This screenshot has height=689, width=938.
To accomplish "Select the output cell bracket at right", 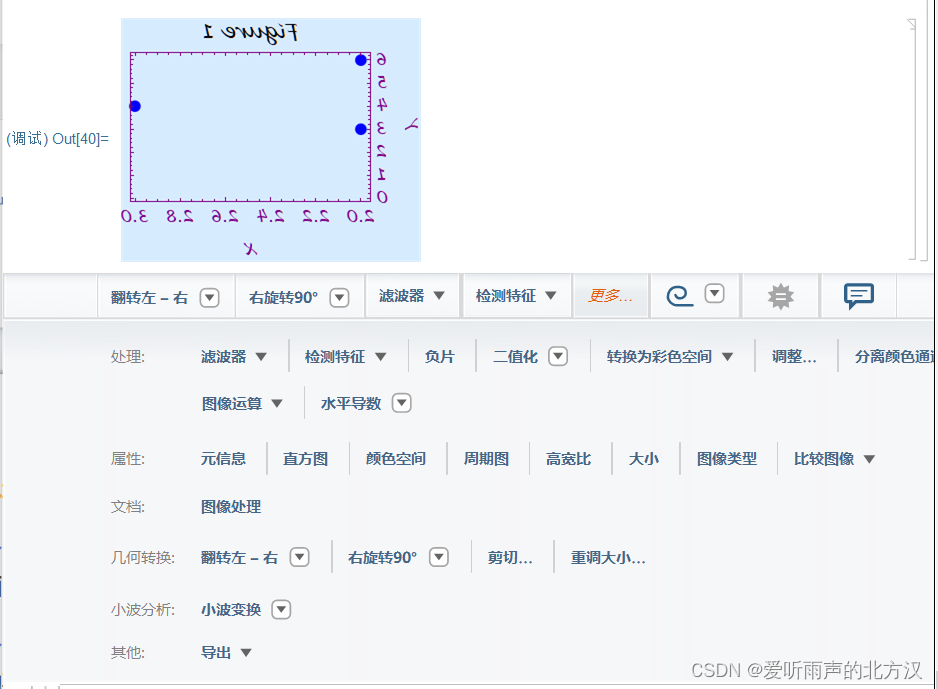I will [x=912, y=140].
